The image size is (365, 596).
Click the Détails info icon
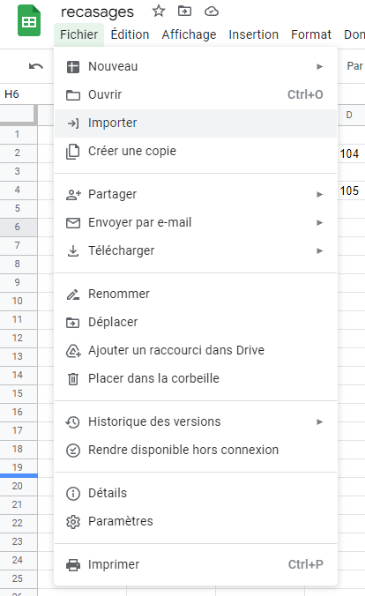pyautogui.click(x=73, y=493)
